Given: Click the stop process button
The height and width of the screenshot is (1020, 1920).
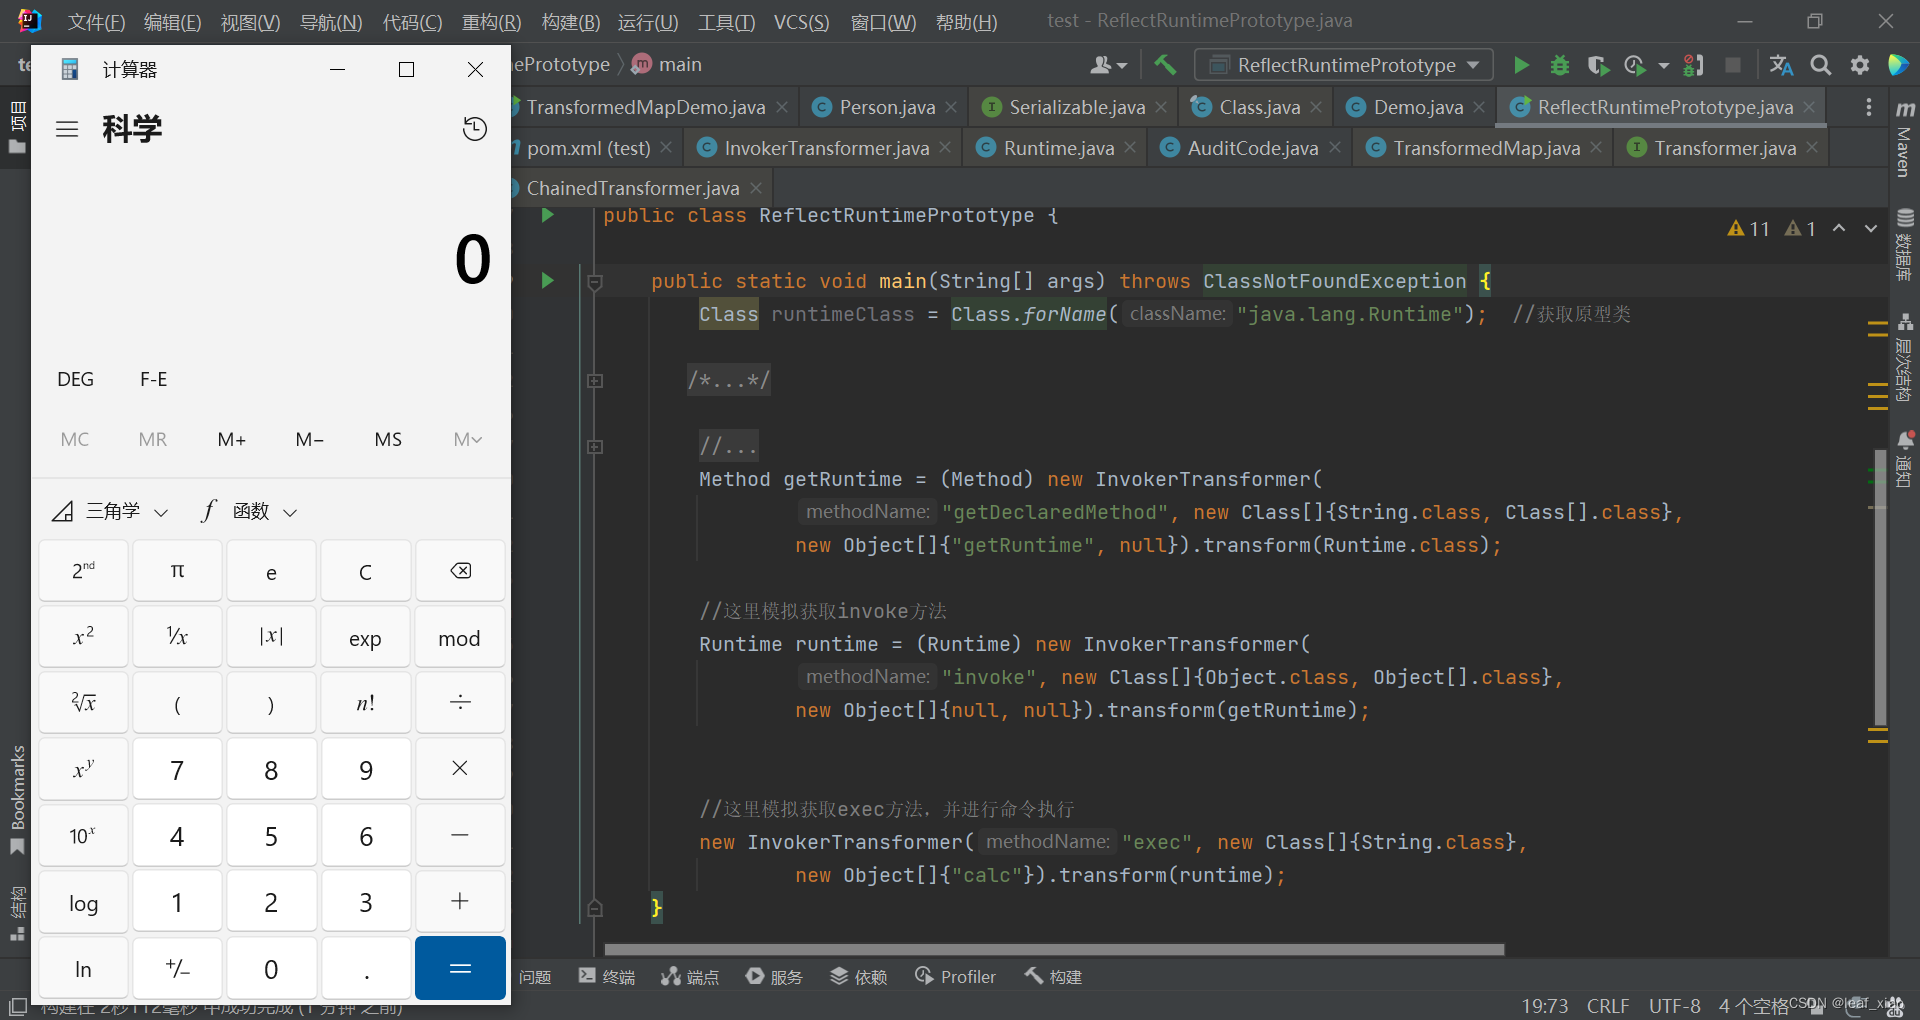Looking at the screenshot, I should [x=1733, y=65].
